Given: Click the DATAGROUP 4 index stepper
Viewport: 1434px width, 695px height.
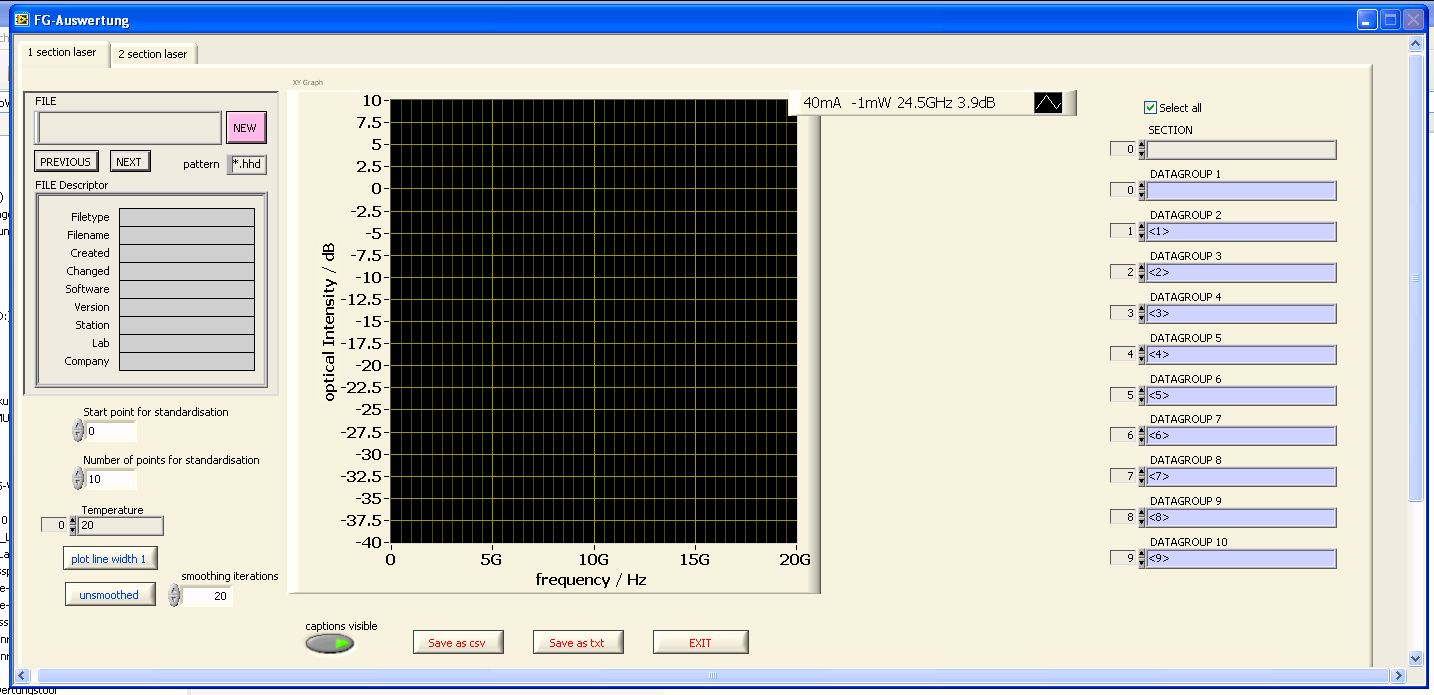Looking at the screenshot, I should click(1142, 313).
